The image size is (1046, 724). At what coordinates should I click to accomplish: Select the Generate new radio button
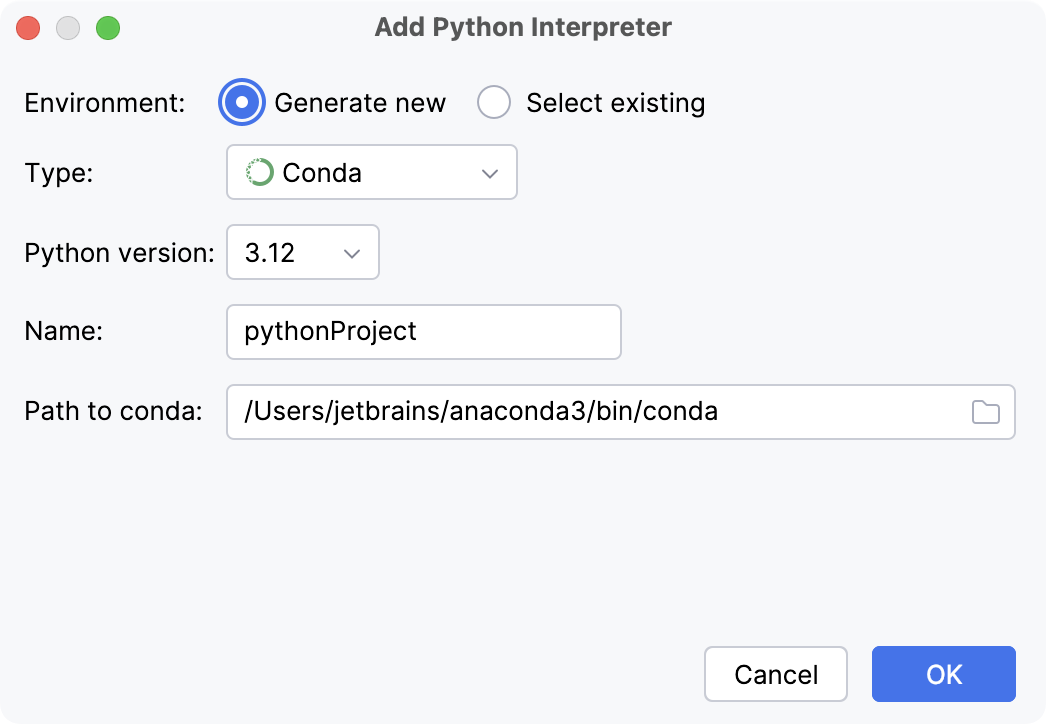[240, 102]
